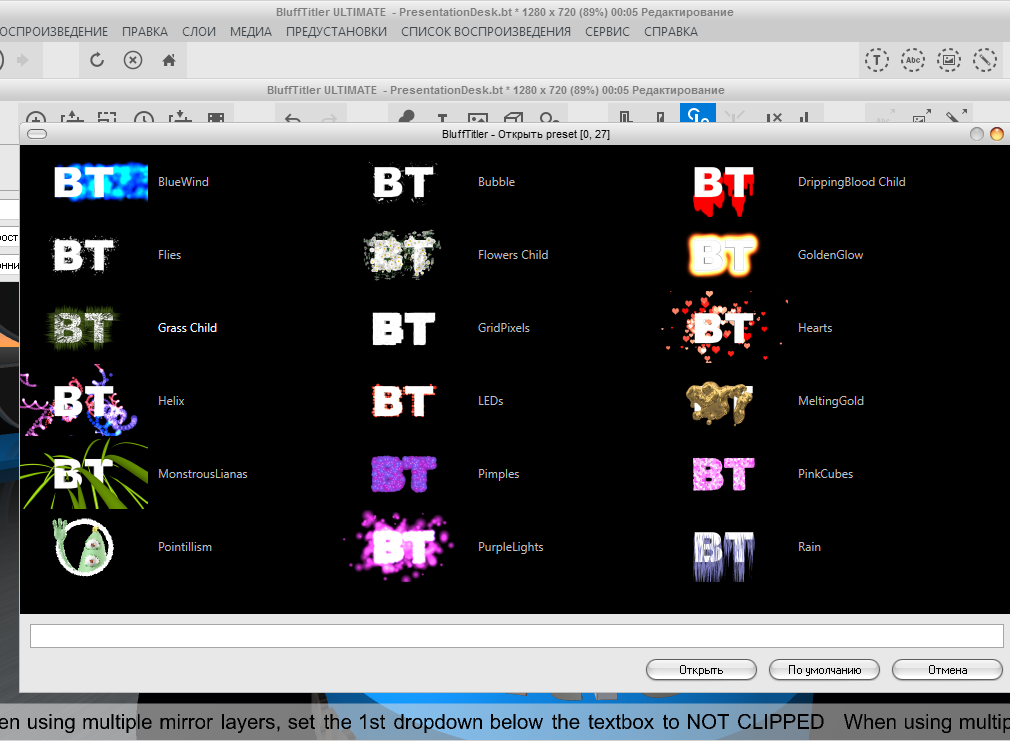Click the 3D box layer toolbar icon
Image resolution: width=1010 pixels, height=741 pixels.
click(x=513, y=118)
